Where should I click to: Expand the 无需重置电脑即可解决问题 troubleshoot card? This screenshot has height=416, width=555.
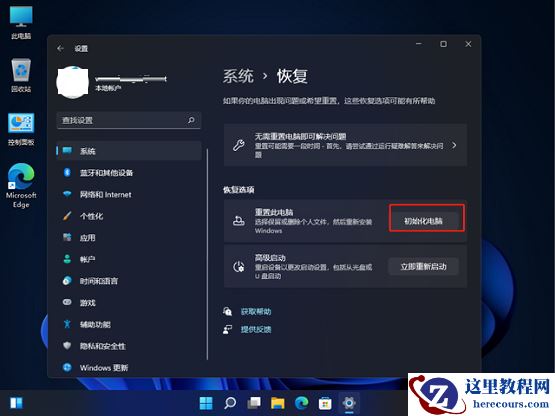[x=345, y=145]
